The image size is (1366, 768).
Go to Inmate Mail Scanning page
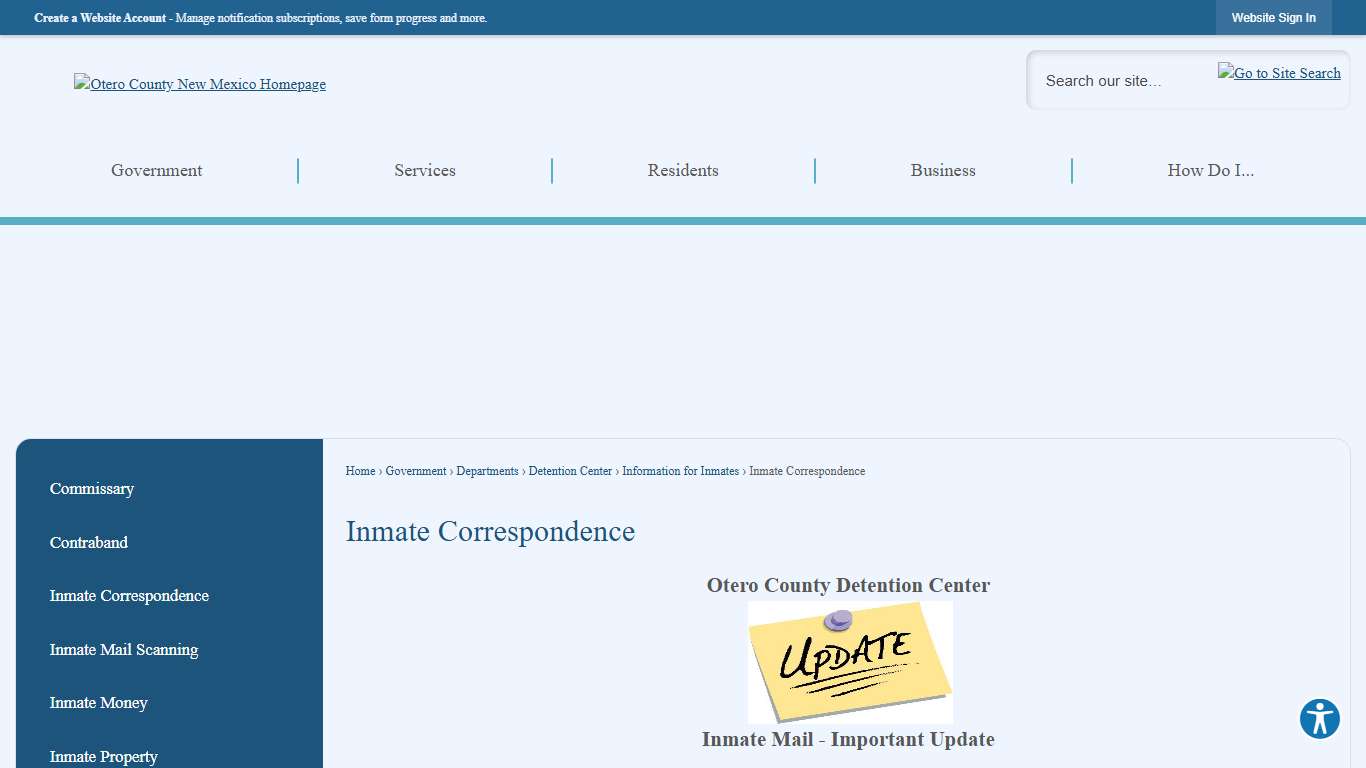click(124, 650)
